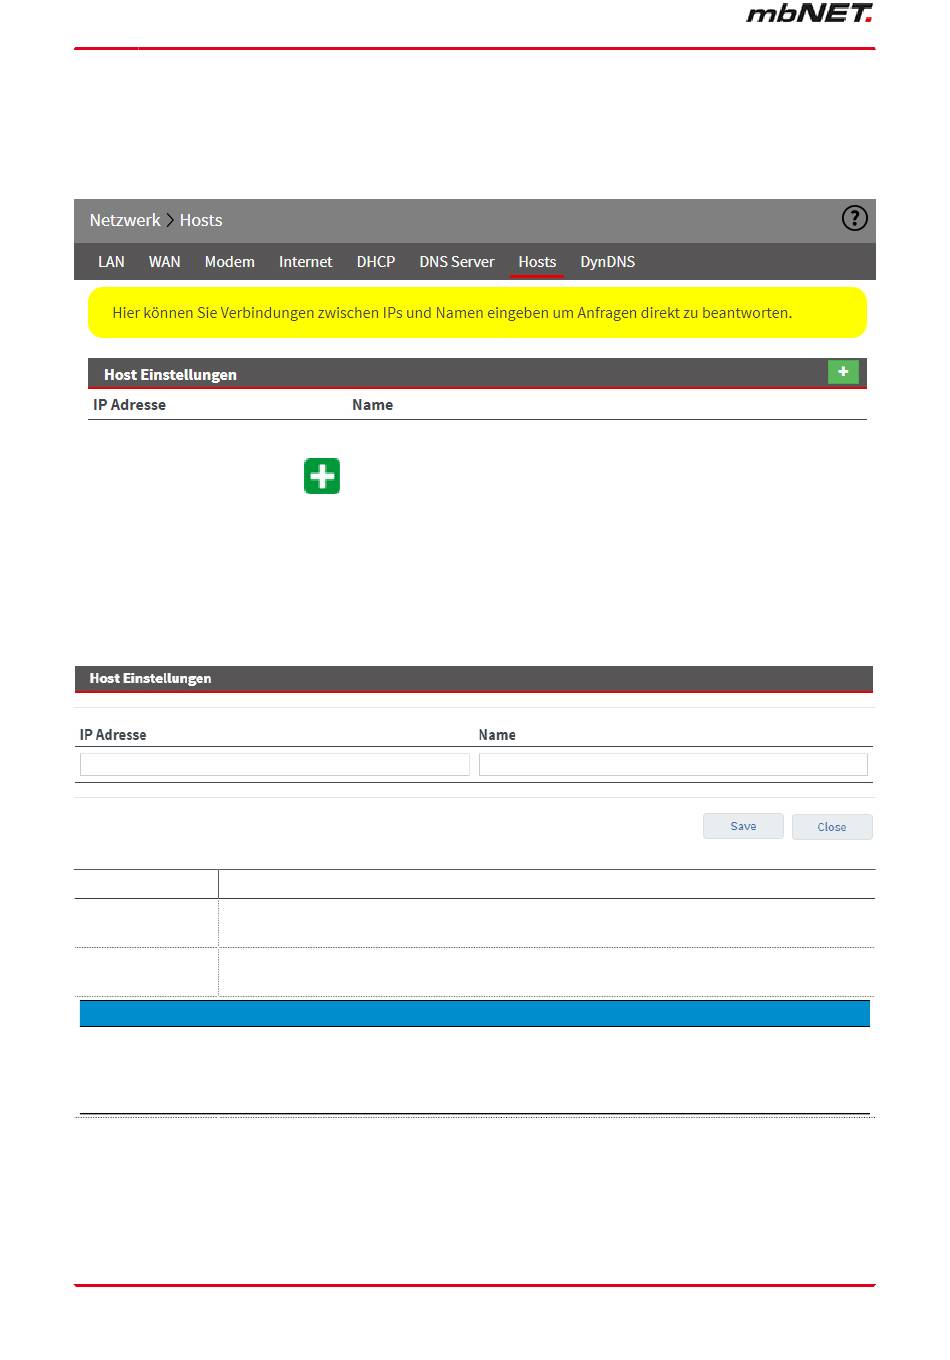Focus the Name input field
The height and width of the screenshot is (1360, 950).
click(672, 765)
